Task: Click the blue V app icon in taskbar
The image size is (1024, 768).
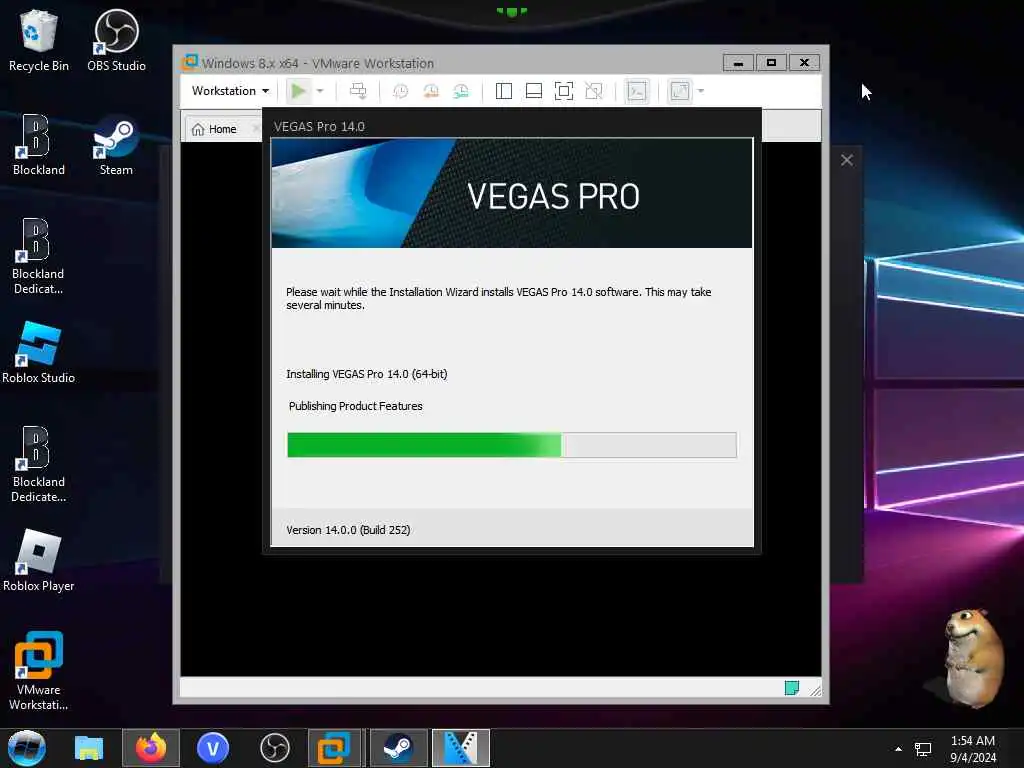Action: click(x=213, y=748)
